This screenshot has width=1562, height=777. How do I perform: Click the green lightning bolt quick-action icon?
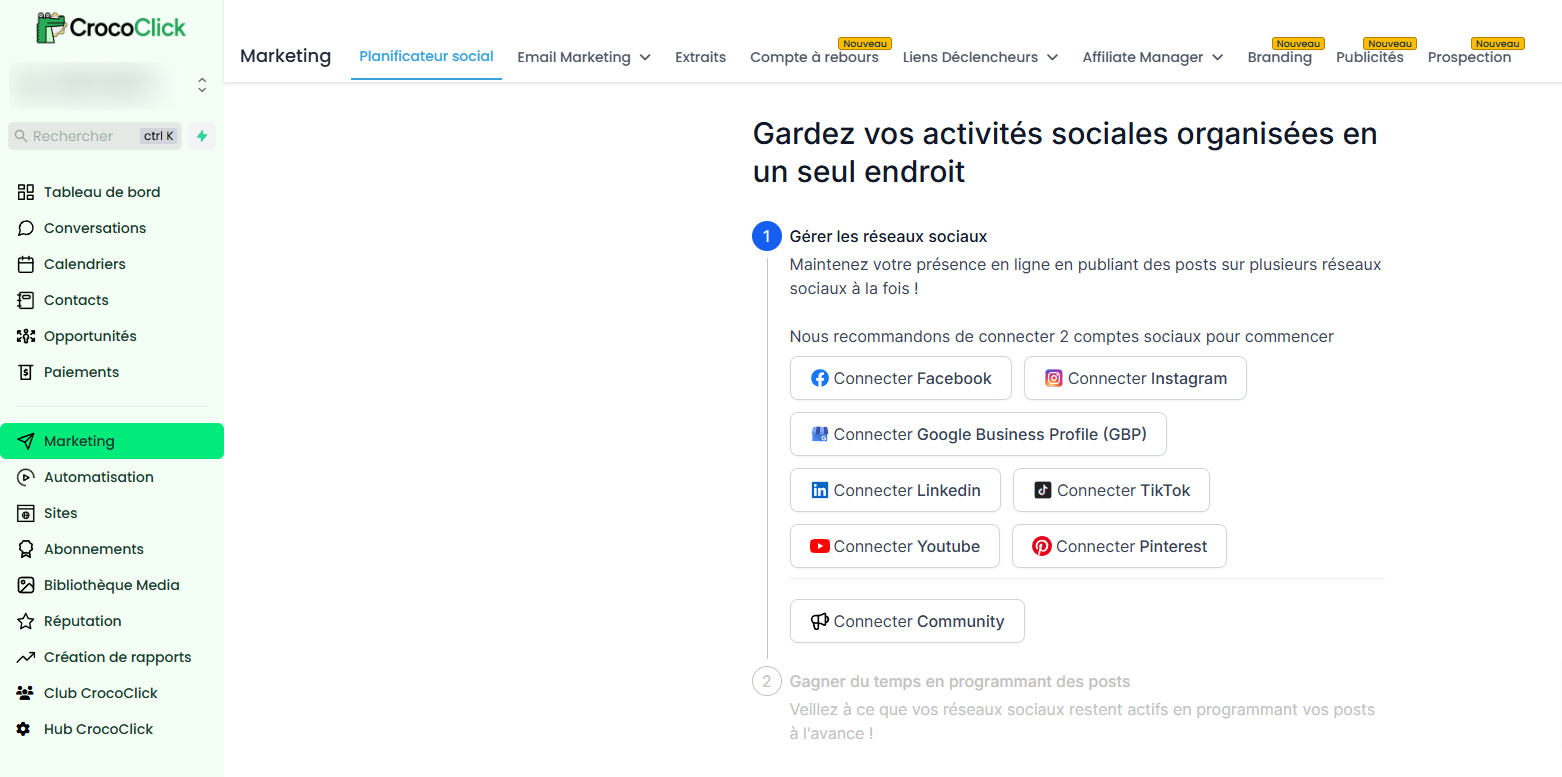click(202, 136)
